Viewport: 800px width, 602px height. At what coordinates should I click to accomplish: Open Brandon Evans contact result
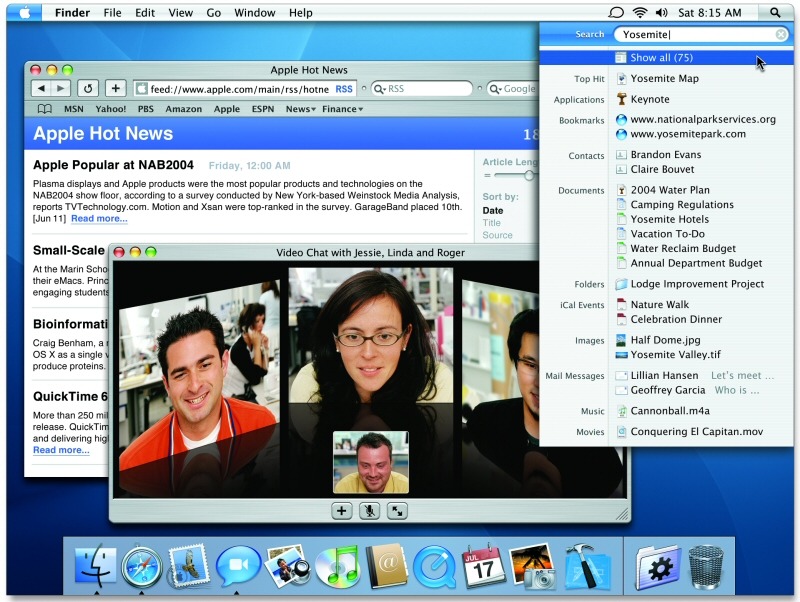(x=666, y=155)
